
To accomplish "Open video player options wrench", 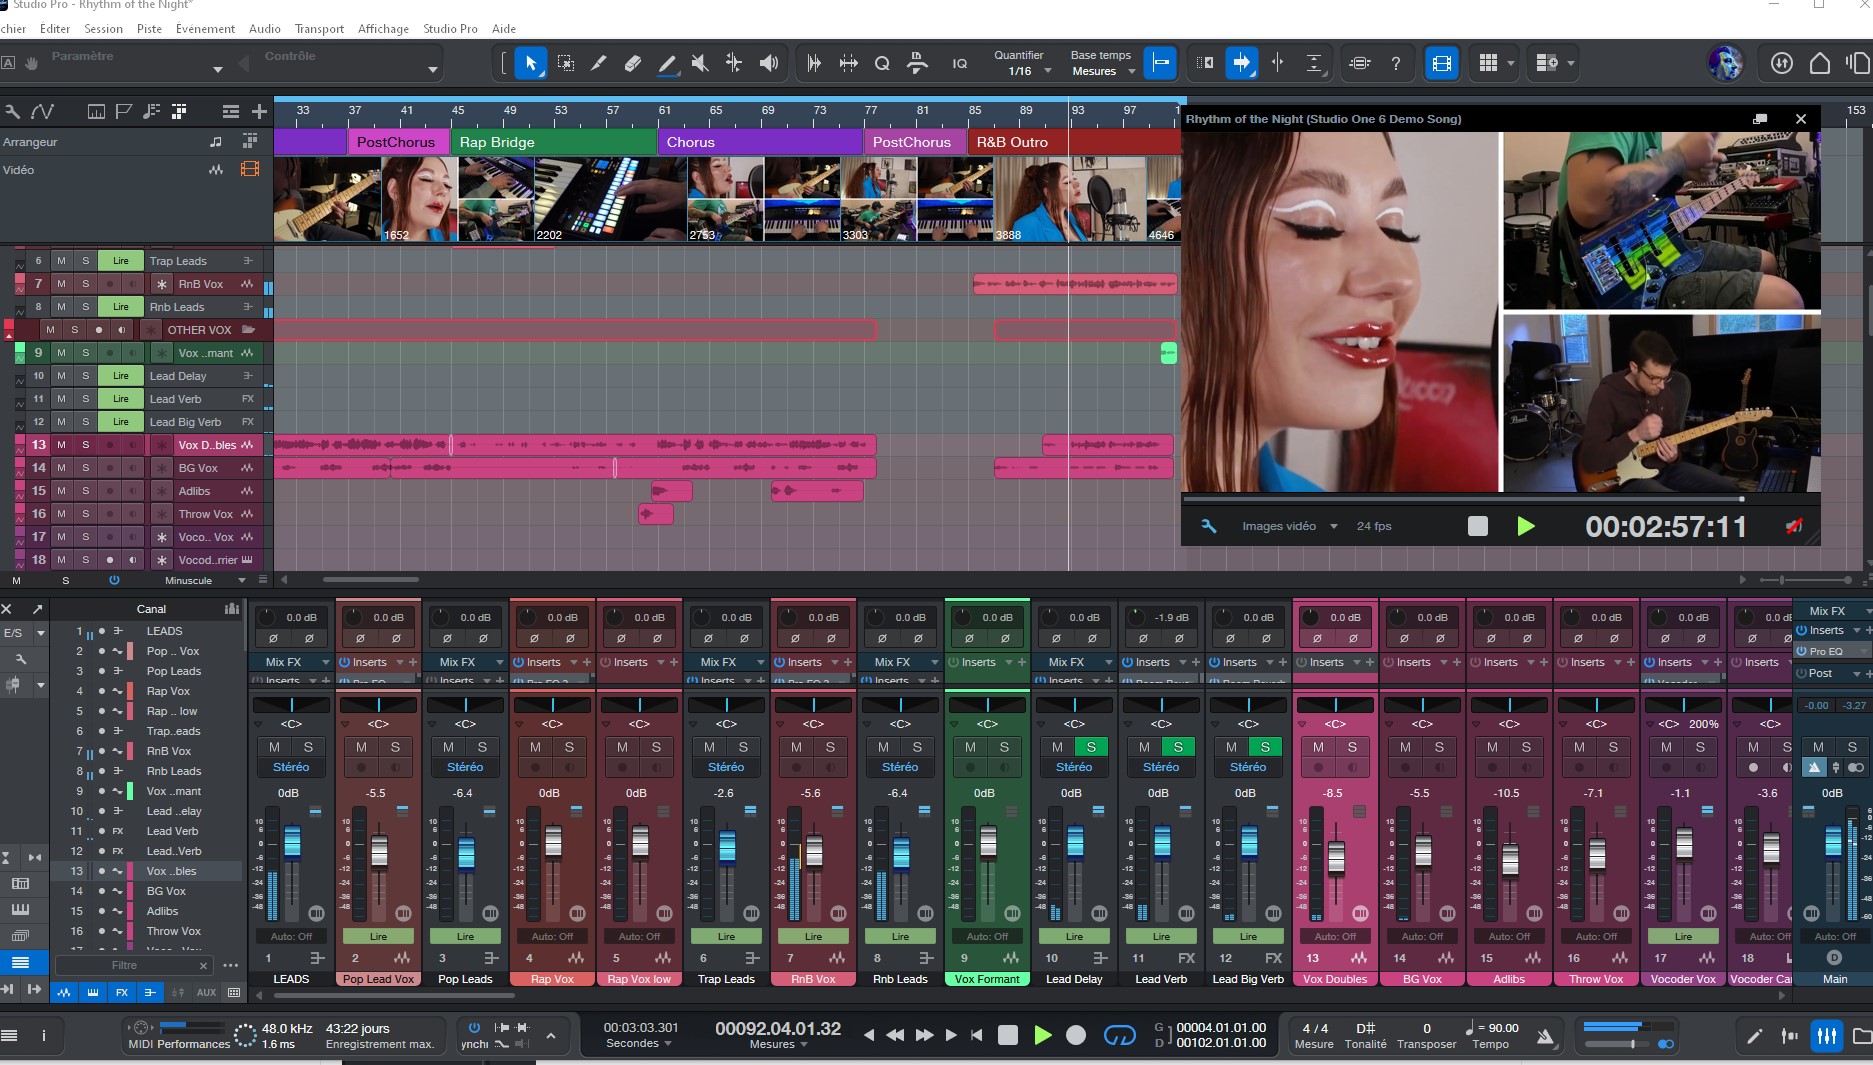I will click(1208, 526).
